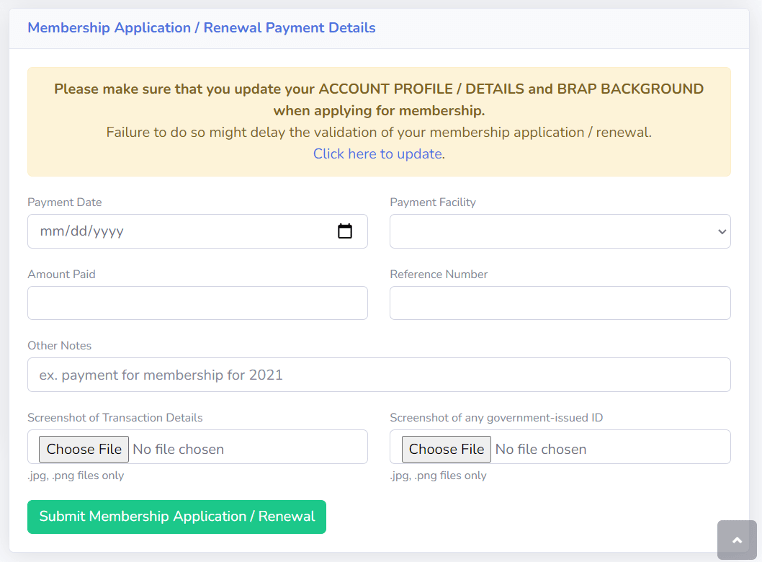Focus the Amount Paid input field

pyautogui.click(x=197, y=303)
